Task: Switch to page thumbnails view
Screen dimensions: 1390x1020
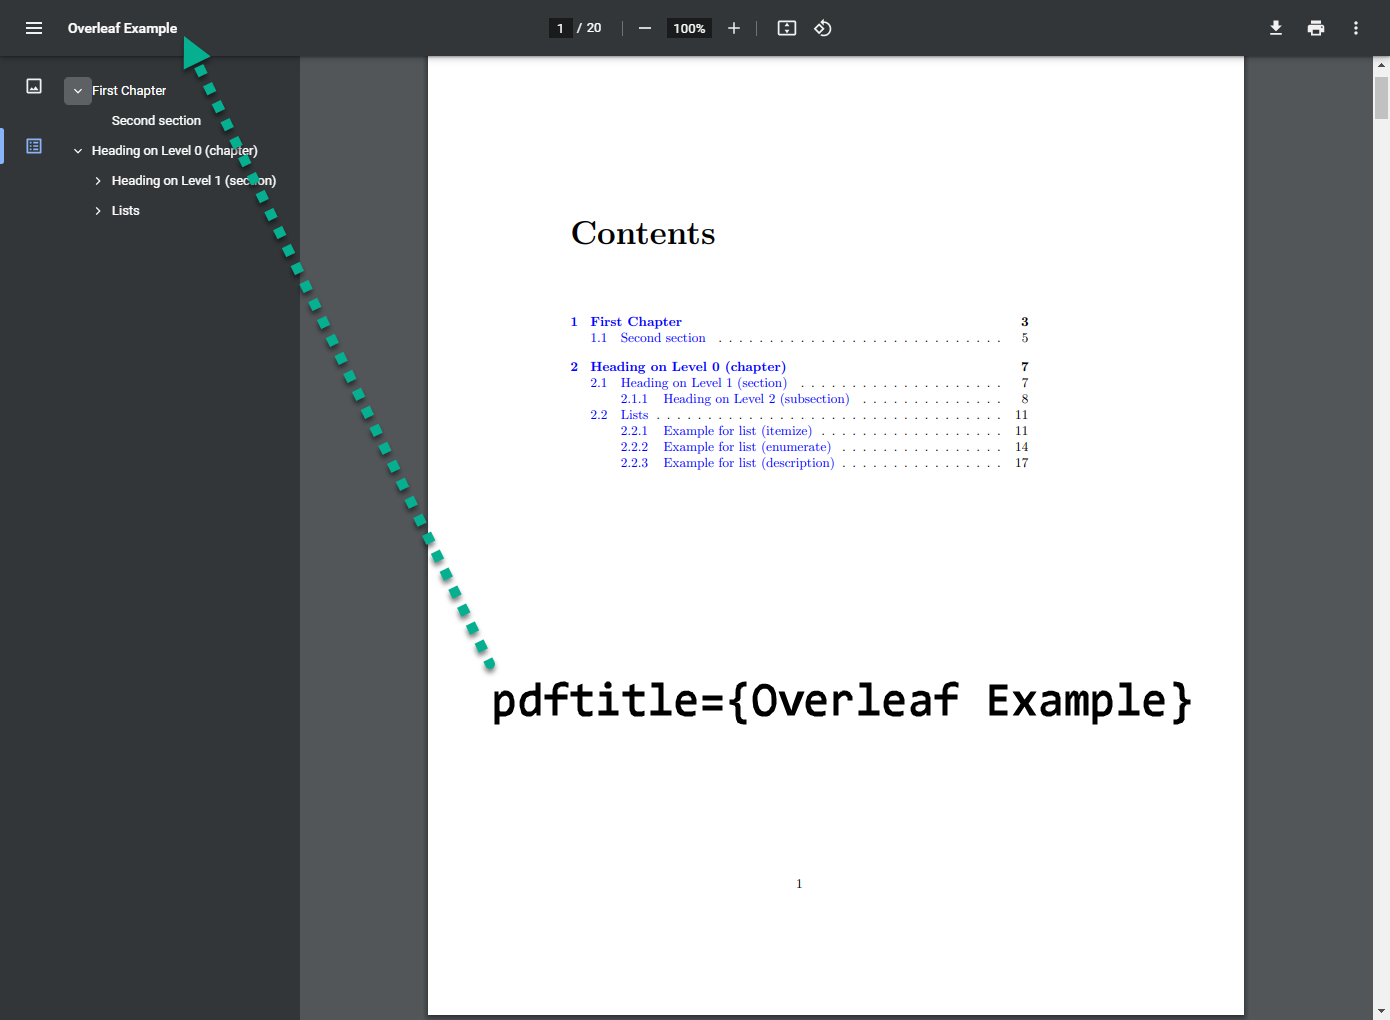Action: pyautogui.click(x=34, y=86)
